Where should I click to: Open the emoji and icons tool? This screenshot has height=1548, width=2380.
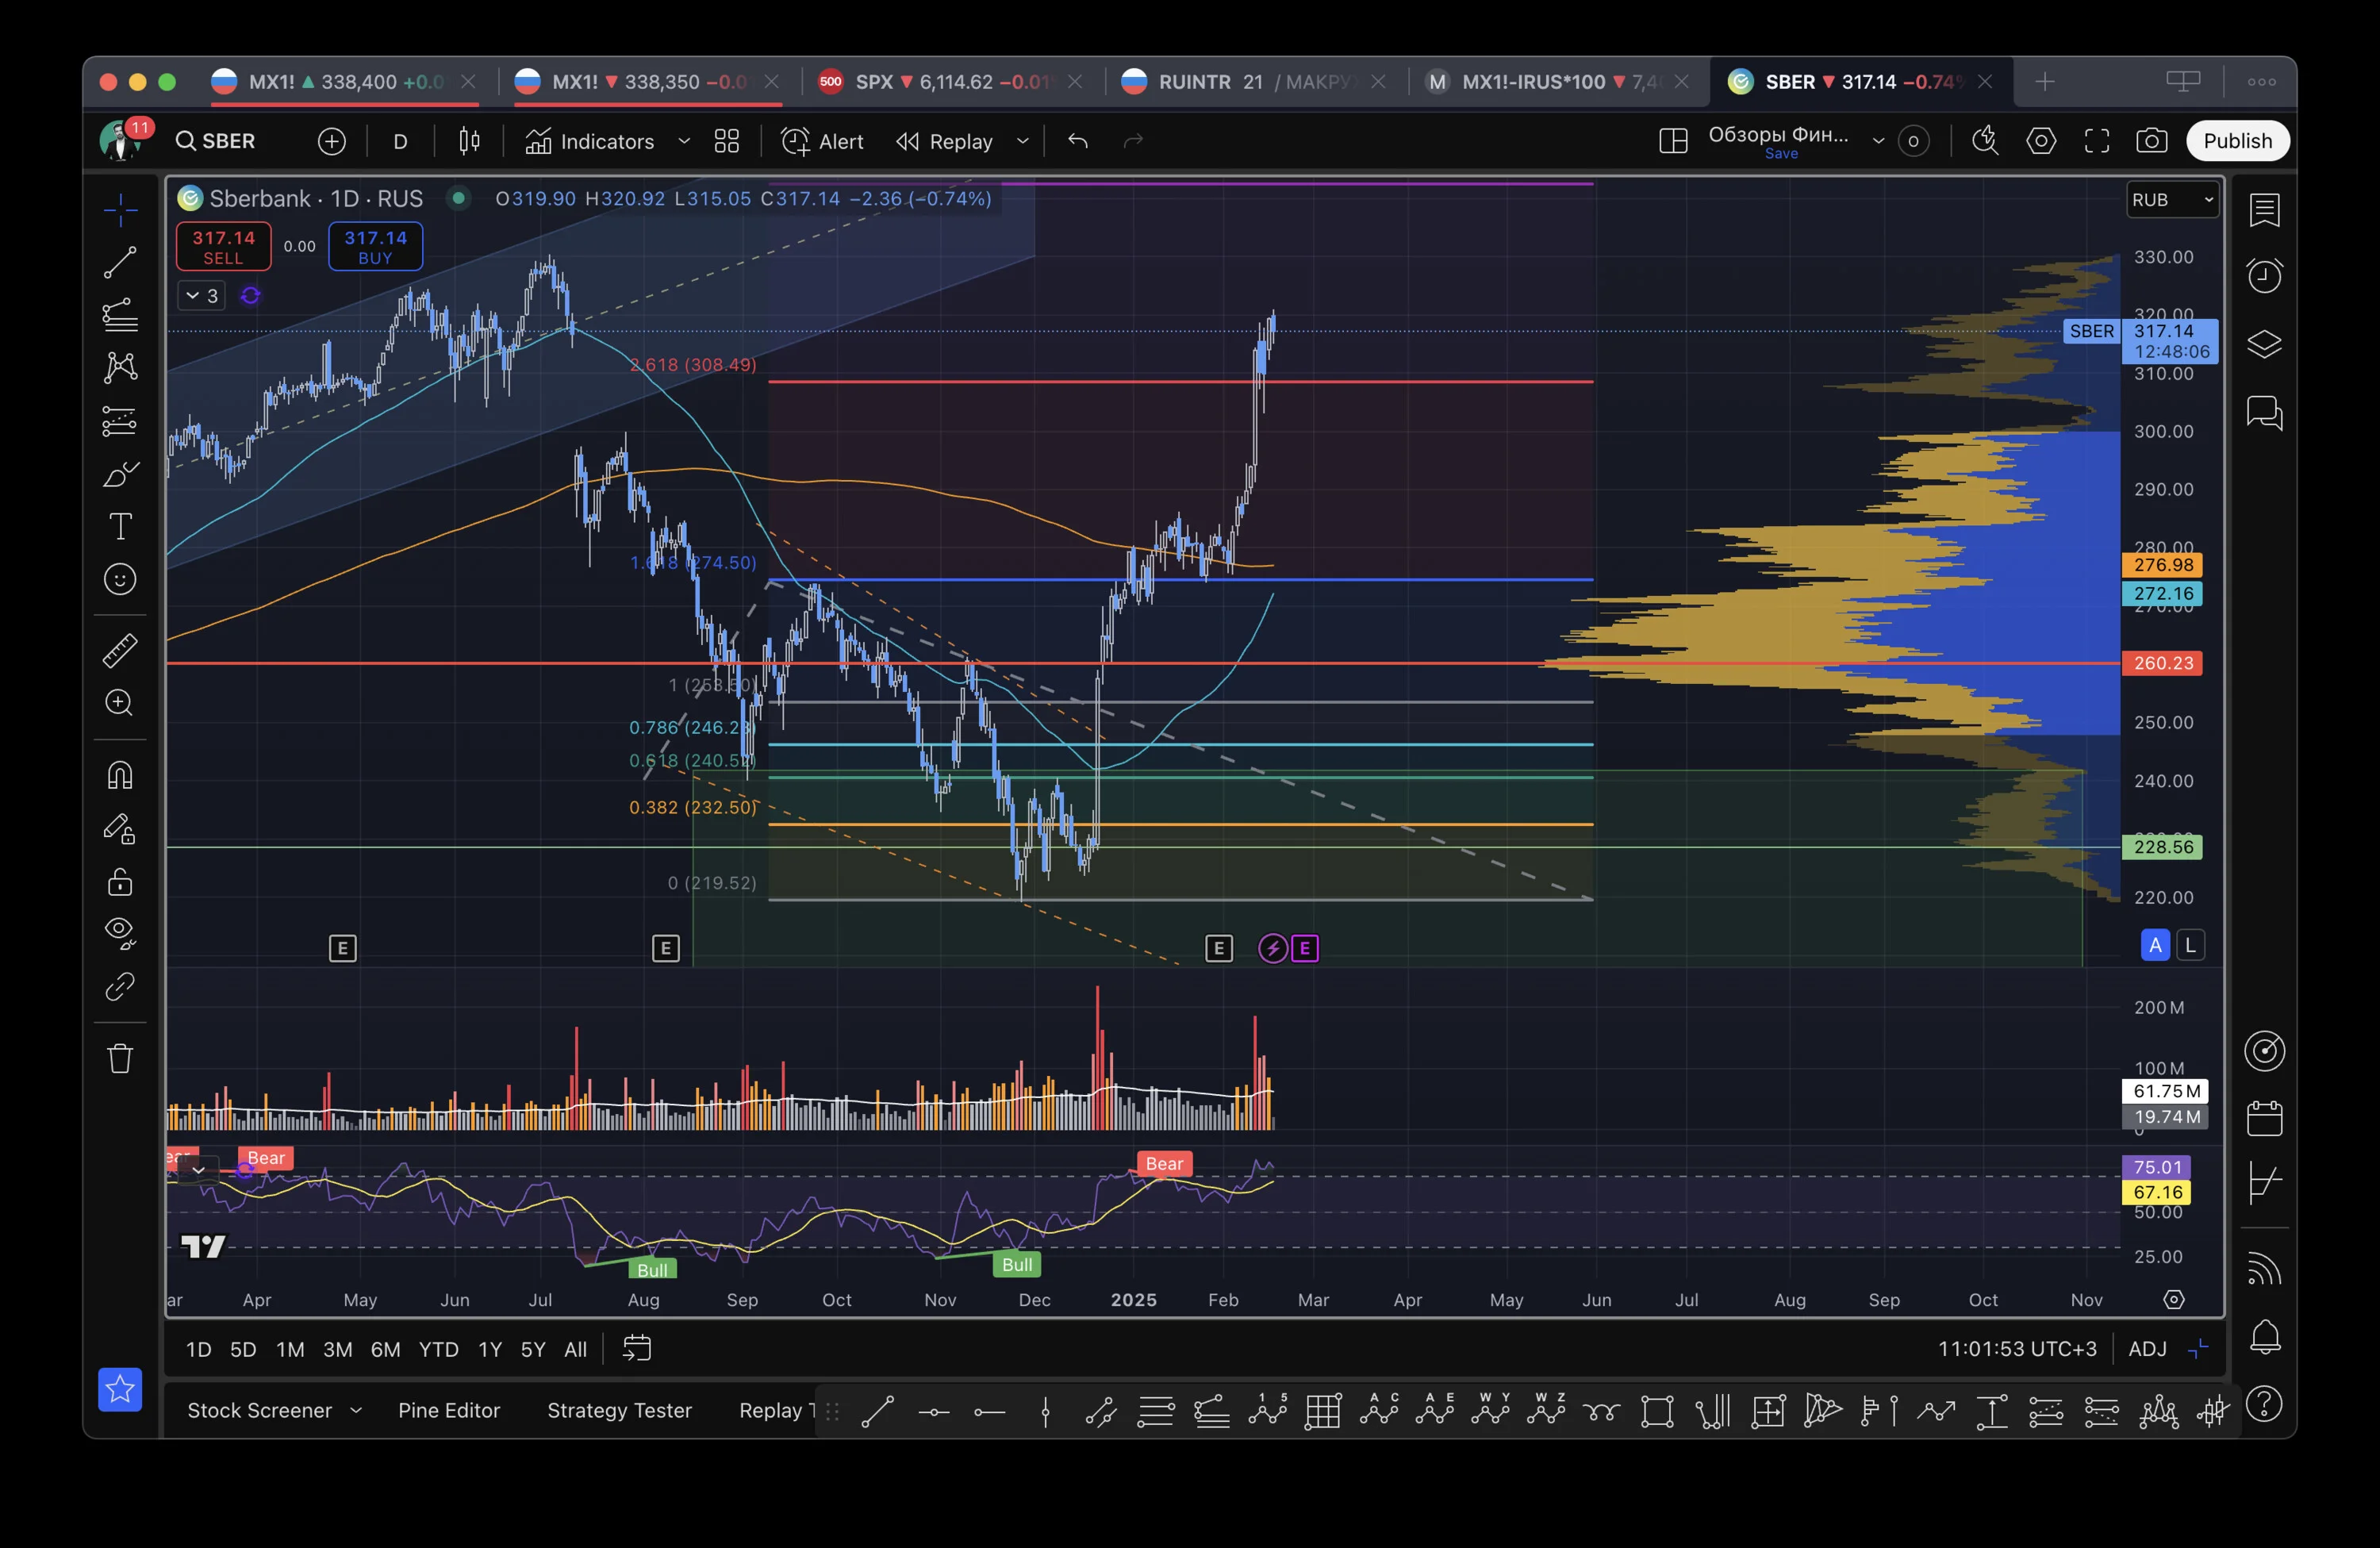(120, 579)
